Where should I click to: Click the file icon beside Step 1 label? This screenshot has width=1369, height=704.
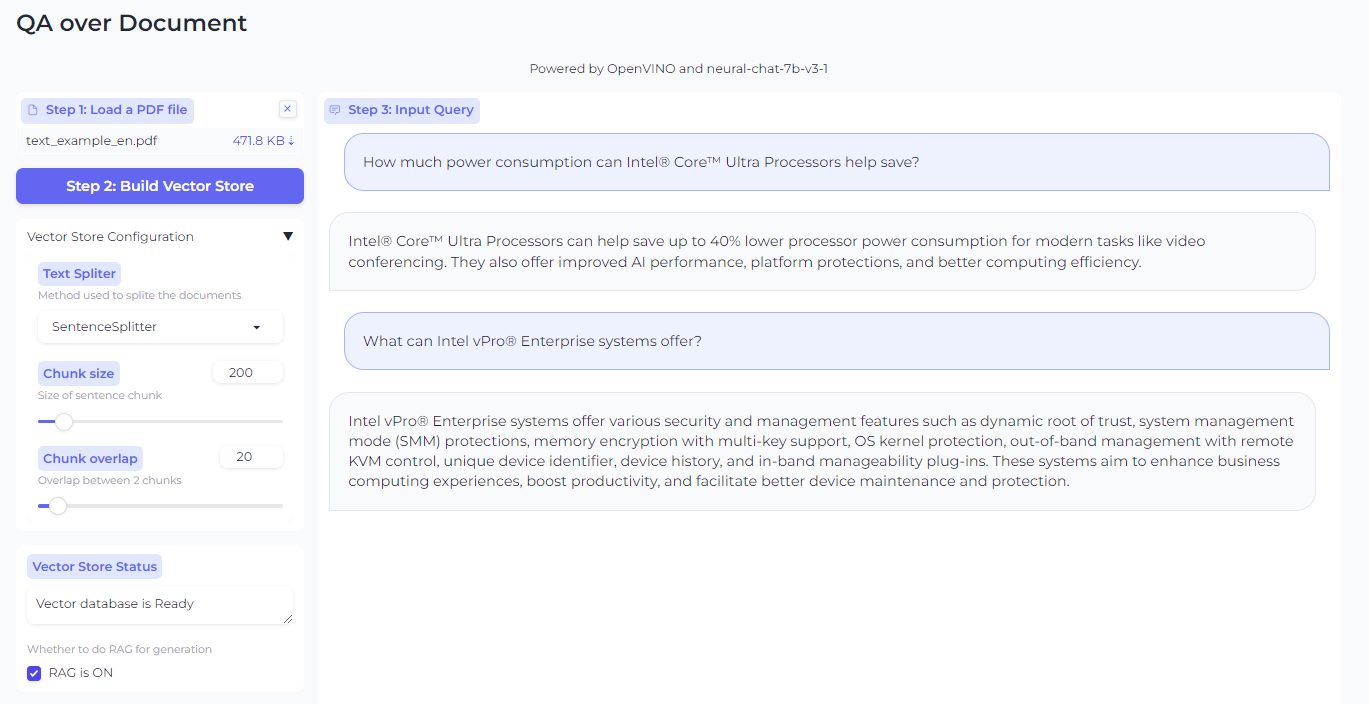[x=33, y=110]
